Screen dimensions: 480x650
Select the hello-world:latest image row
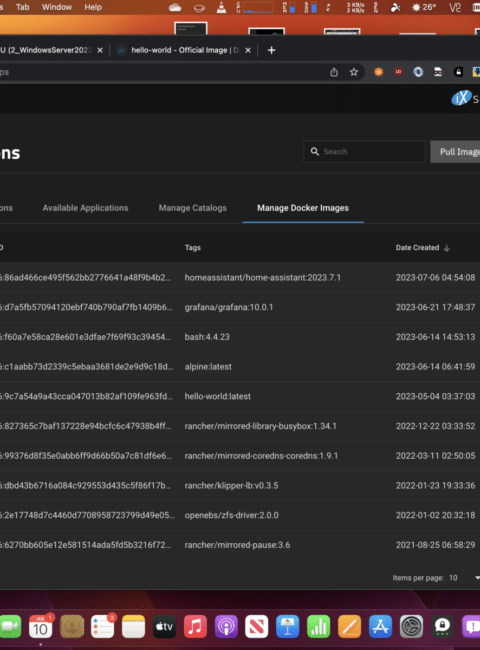(240, 396)
